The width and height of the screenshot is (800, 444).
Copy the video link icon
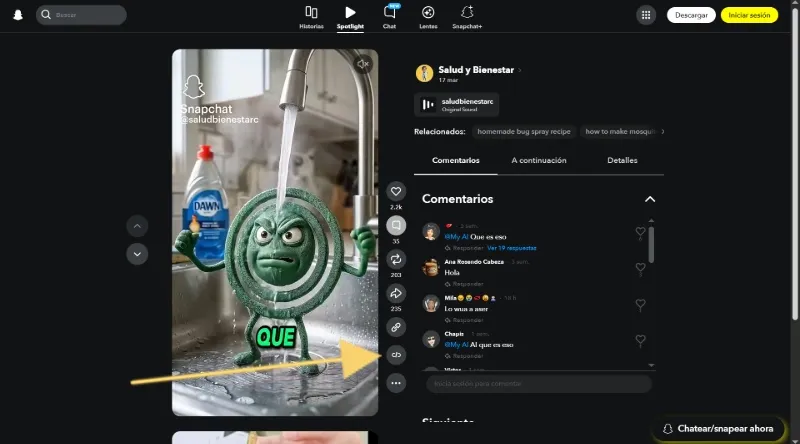[x=396, y=327]
